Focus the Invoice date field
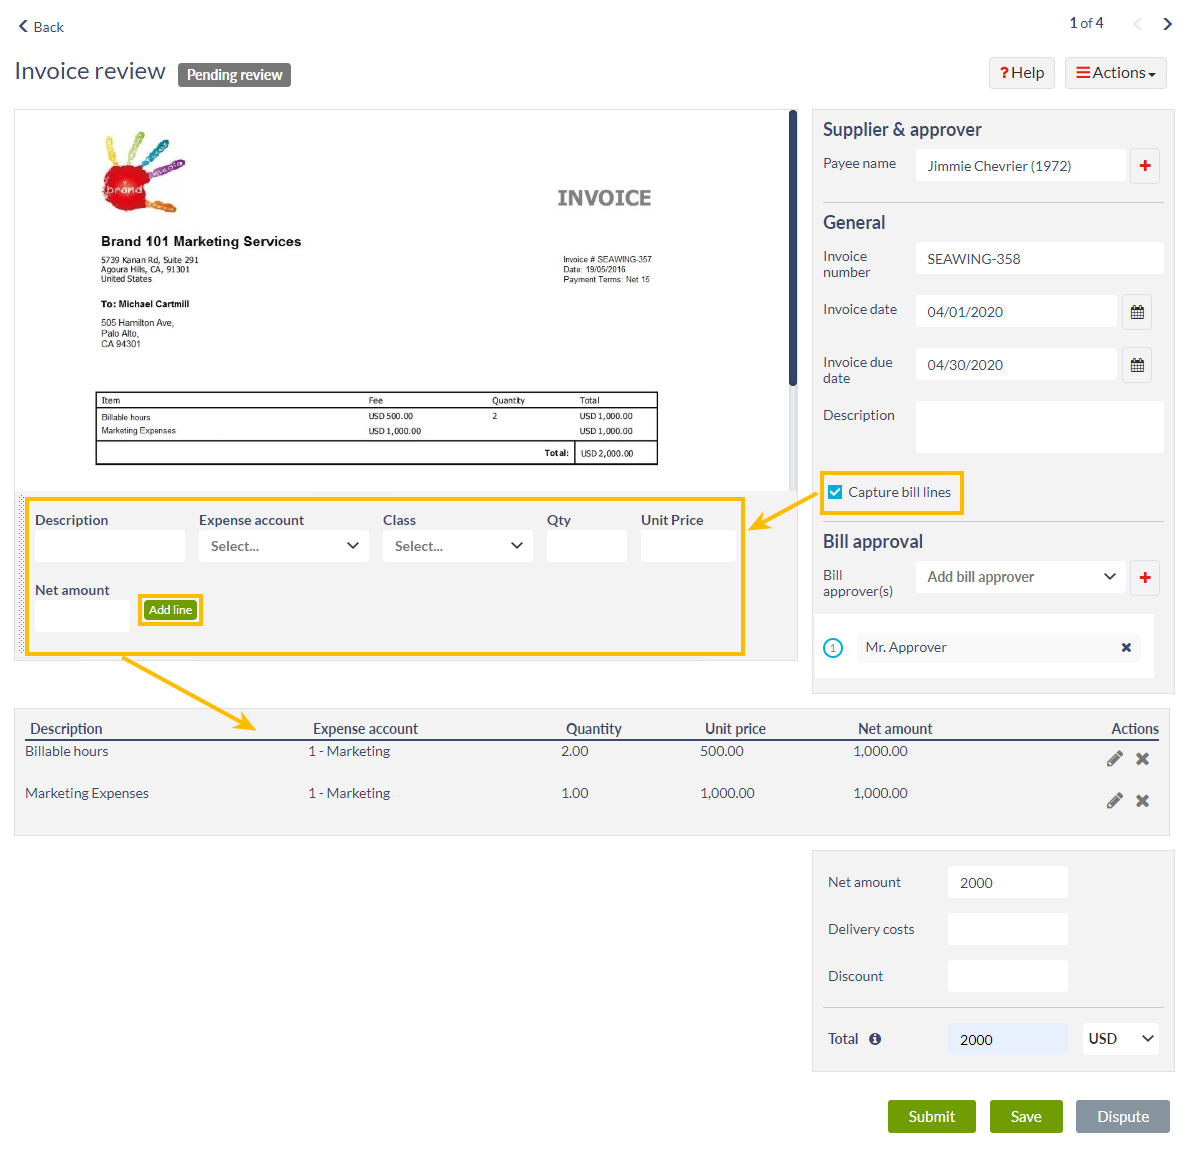This screenshot has height=1150, width=1186. tap(1016, 312)
